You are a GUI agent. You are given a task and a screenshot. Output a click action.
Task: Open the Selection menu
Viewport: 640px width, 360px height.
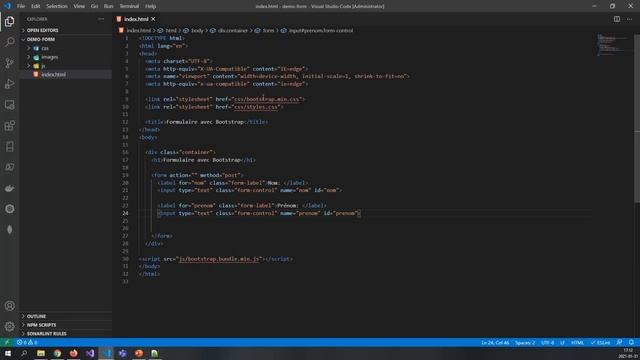coord(57,6)
